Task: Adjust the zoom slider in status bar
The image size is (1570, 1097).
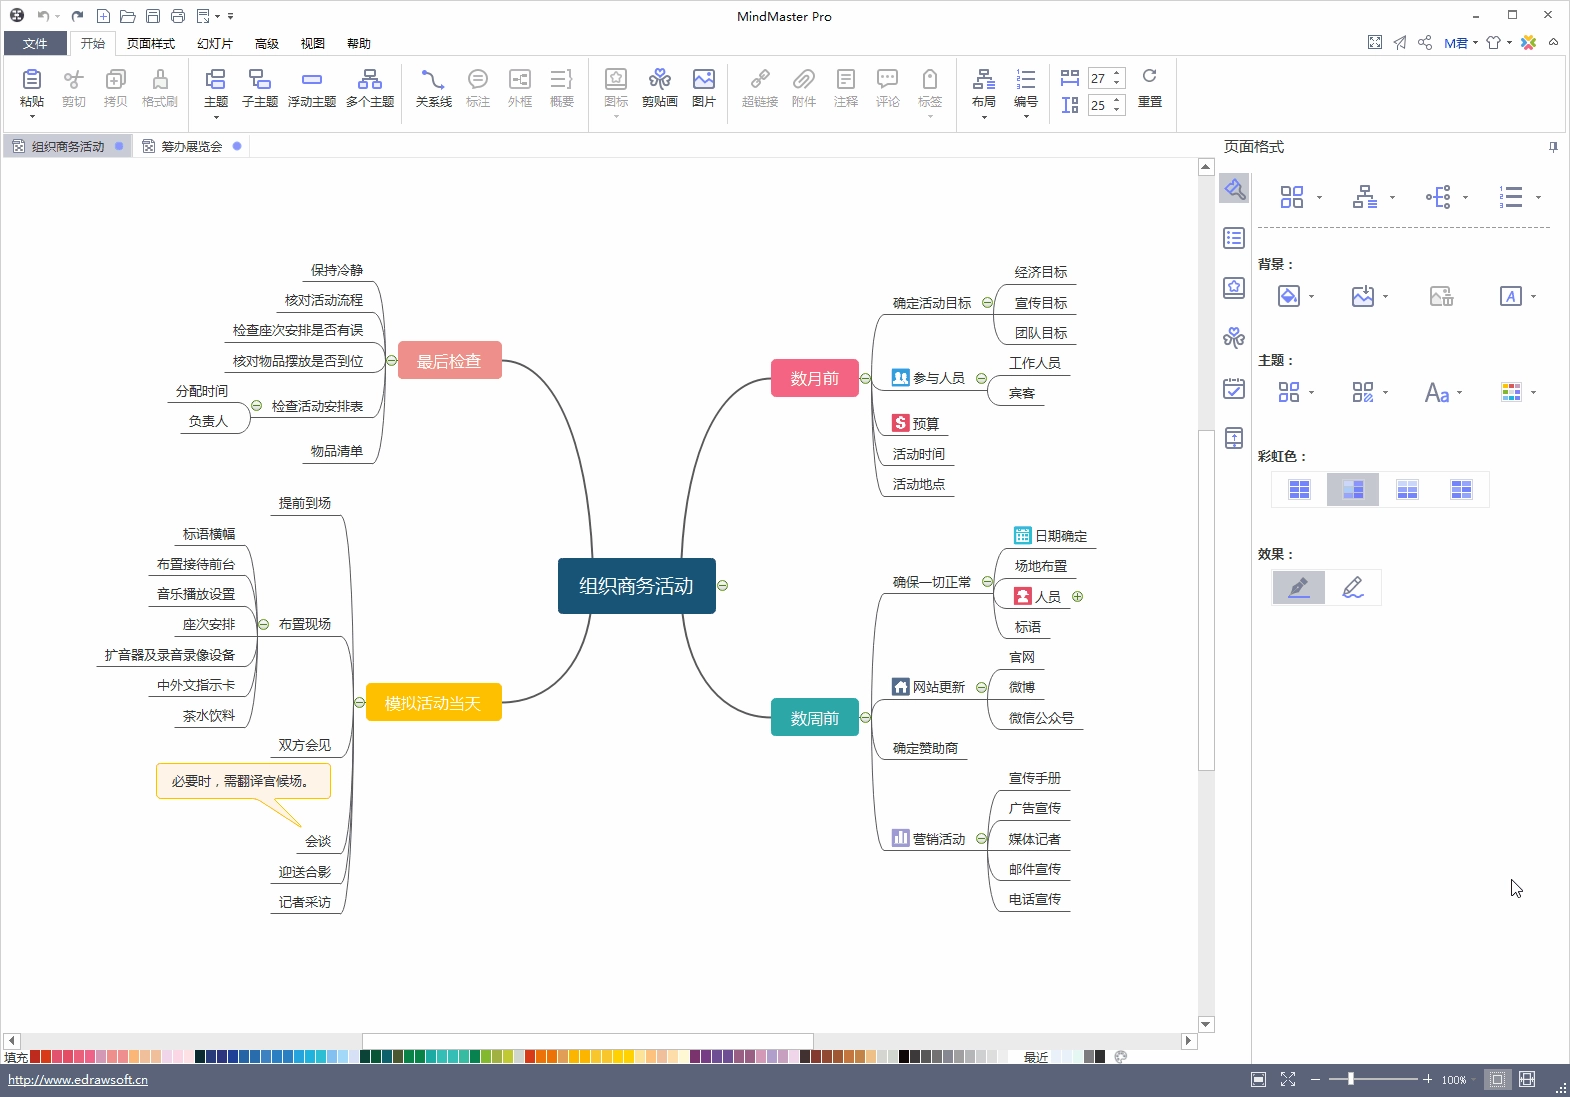Action: click(x=1351, y=1079)
